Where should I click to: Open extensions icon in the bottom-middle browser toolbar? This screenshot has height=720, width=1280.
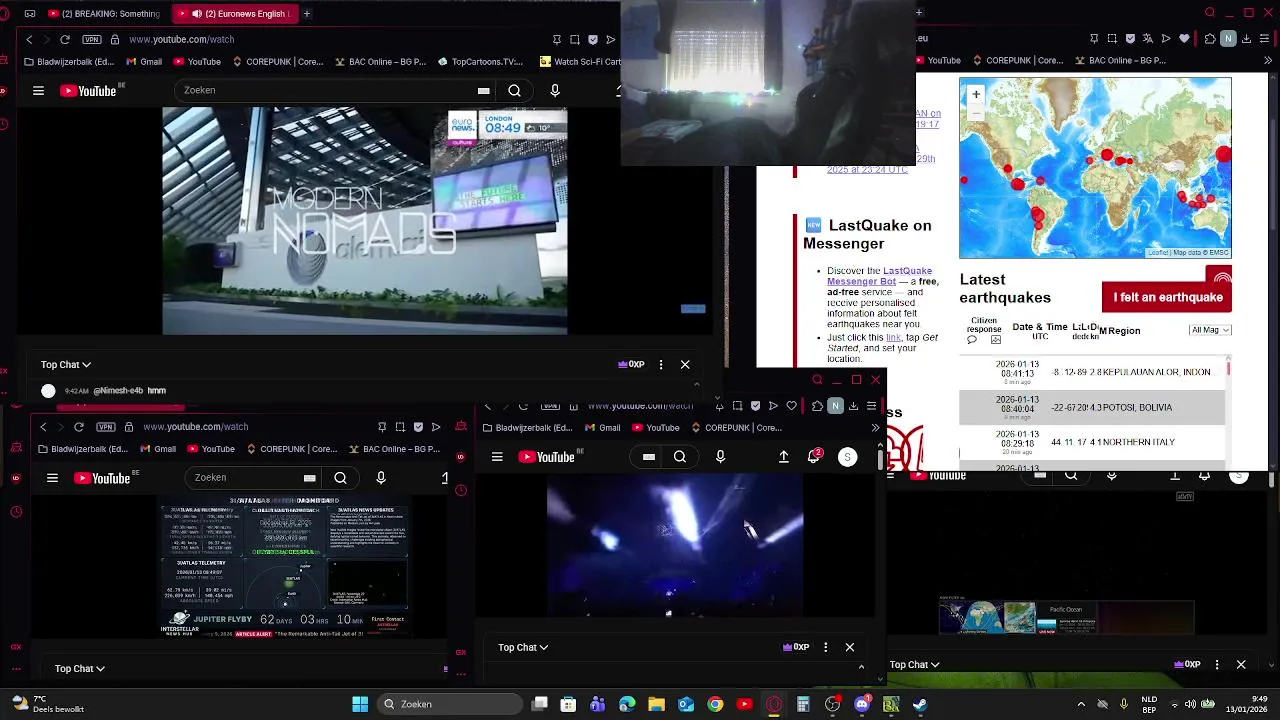click(817, 406)
